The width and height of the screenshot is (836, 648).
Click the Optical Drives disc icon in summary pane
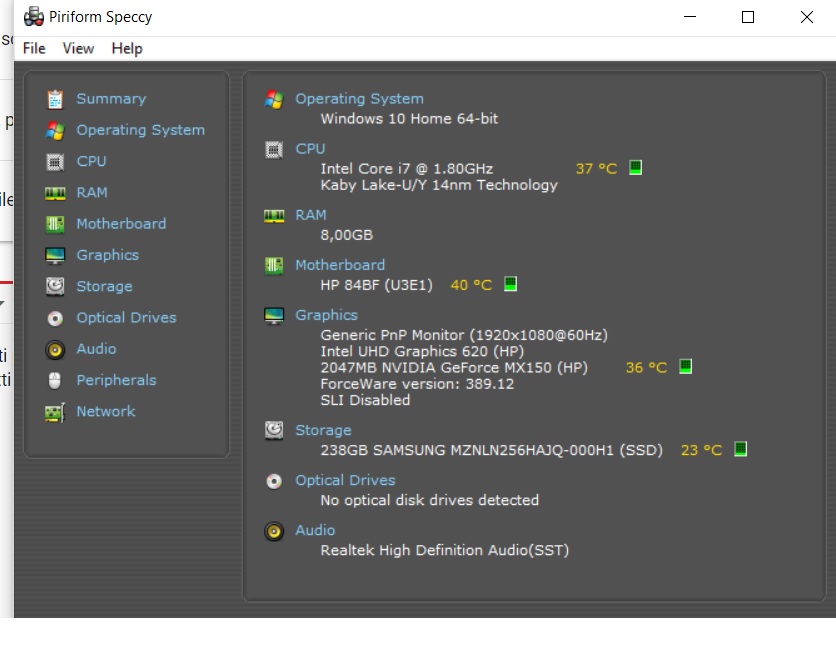(x=274, y=481)
